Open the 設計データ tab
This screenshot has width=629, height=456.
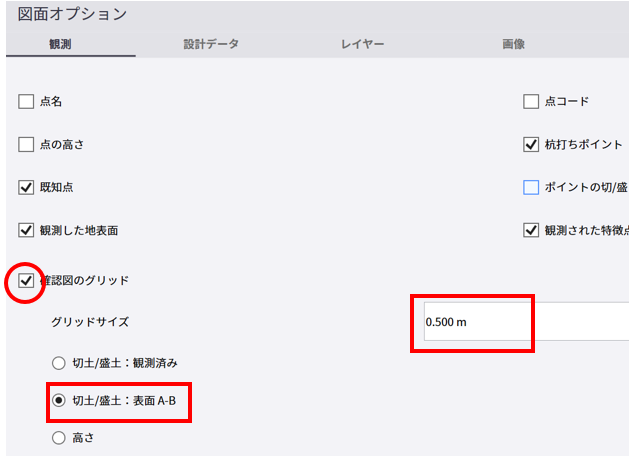click(x=211, y=44)
